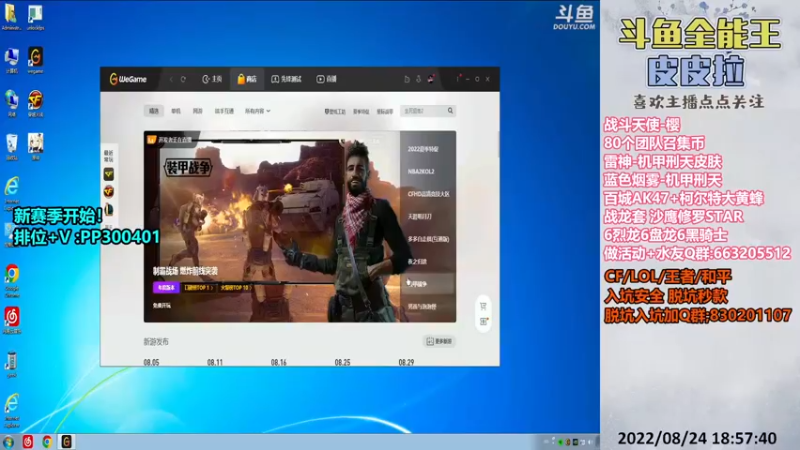This screenshot has height=450, width=800.
Task: Open first recently played game icon
Action: (109, 174)
